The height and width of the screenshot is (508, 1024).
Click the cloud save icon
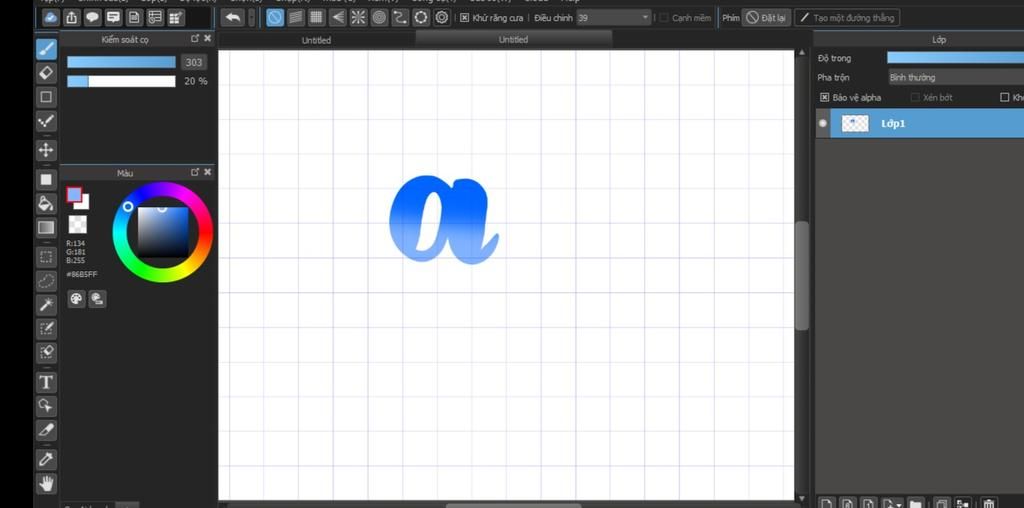pos(51,18)
